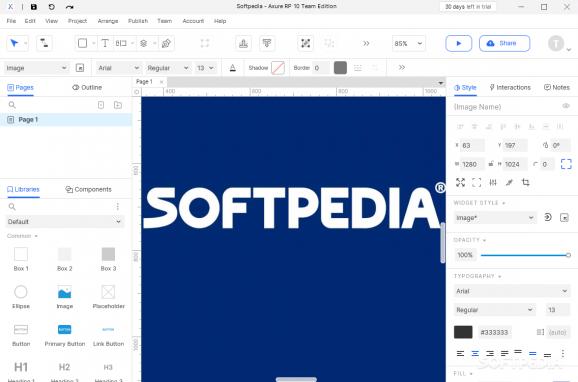Open widget type Image dropdown

pyautogui.click(x=36, y=68)
